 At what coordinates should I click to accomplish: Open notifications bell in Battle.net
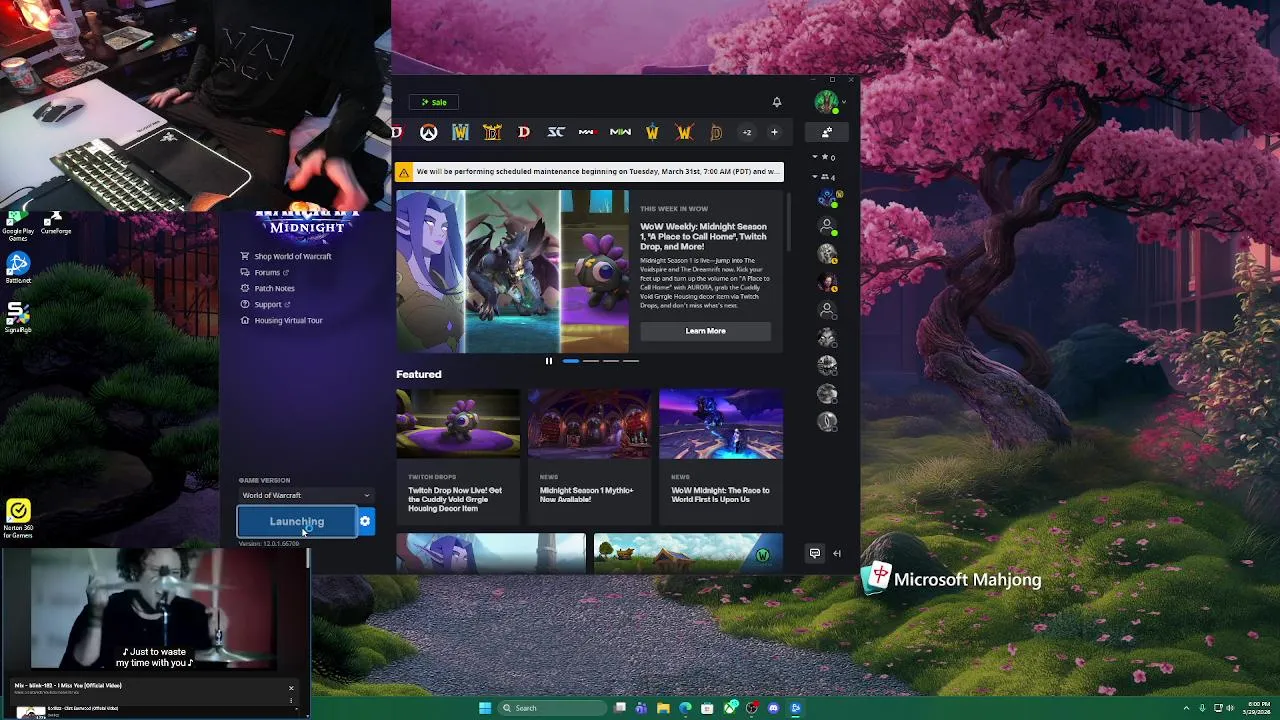point(776,102)
